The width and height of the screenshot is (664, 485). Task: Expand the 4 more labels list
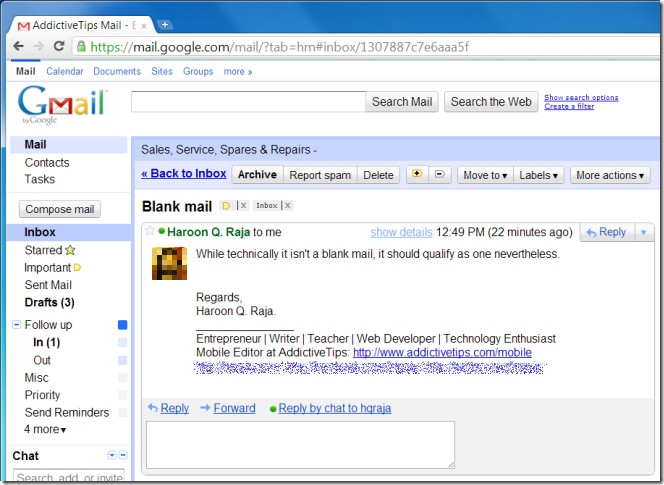coord(45,430)
